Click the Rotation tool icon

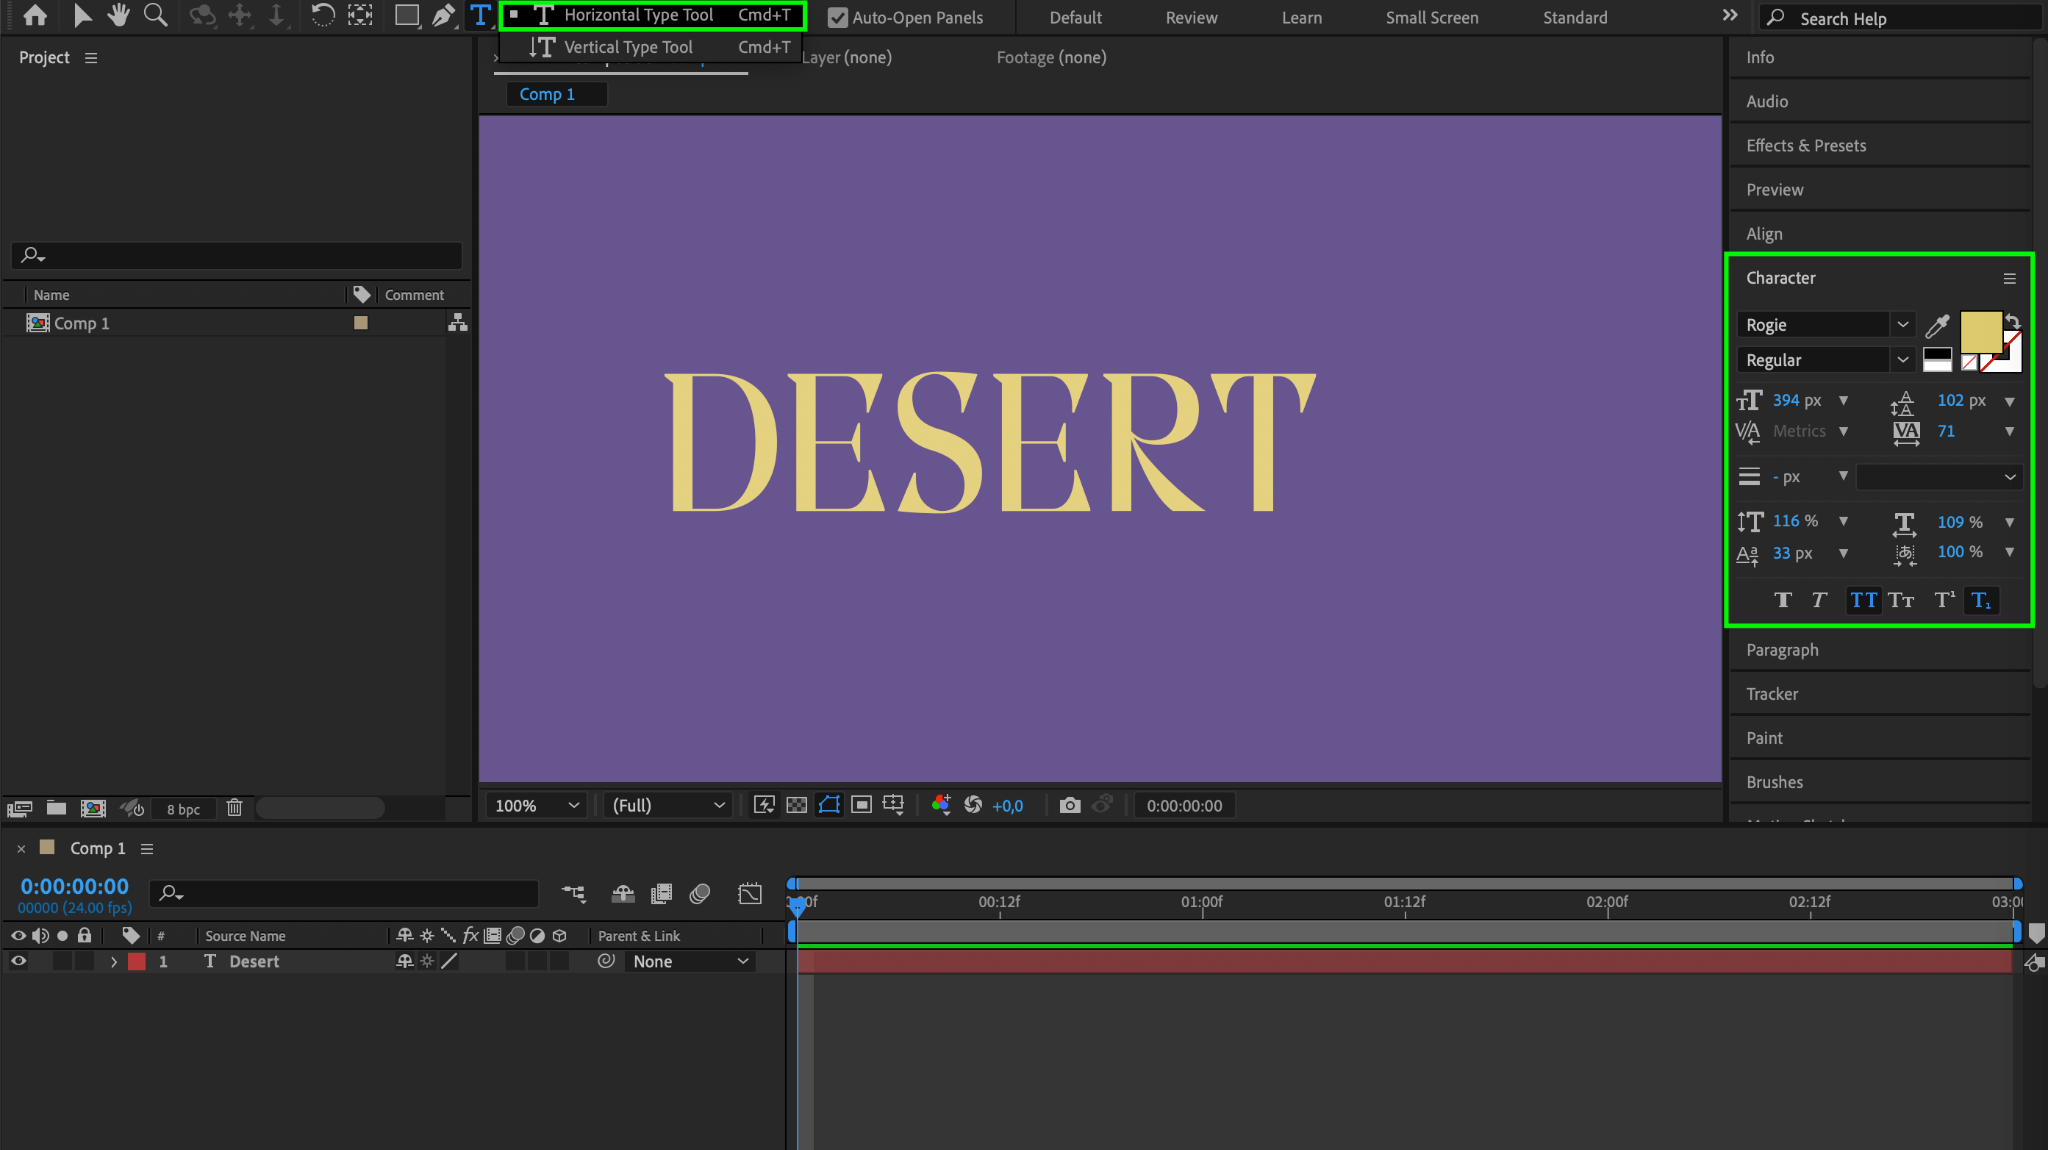322,15
